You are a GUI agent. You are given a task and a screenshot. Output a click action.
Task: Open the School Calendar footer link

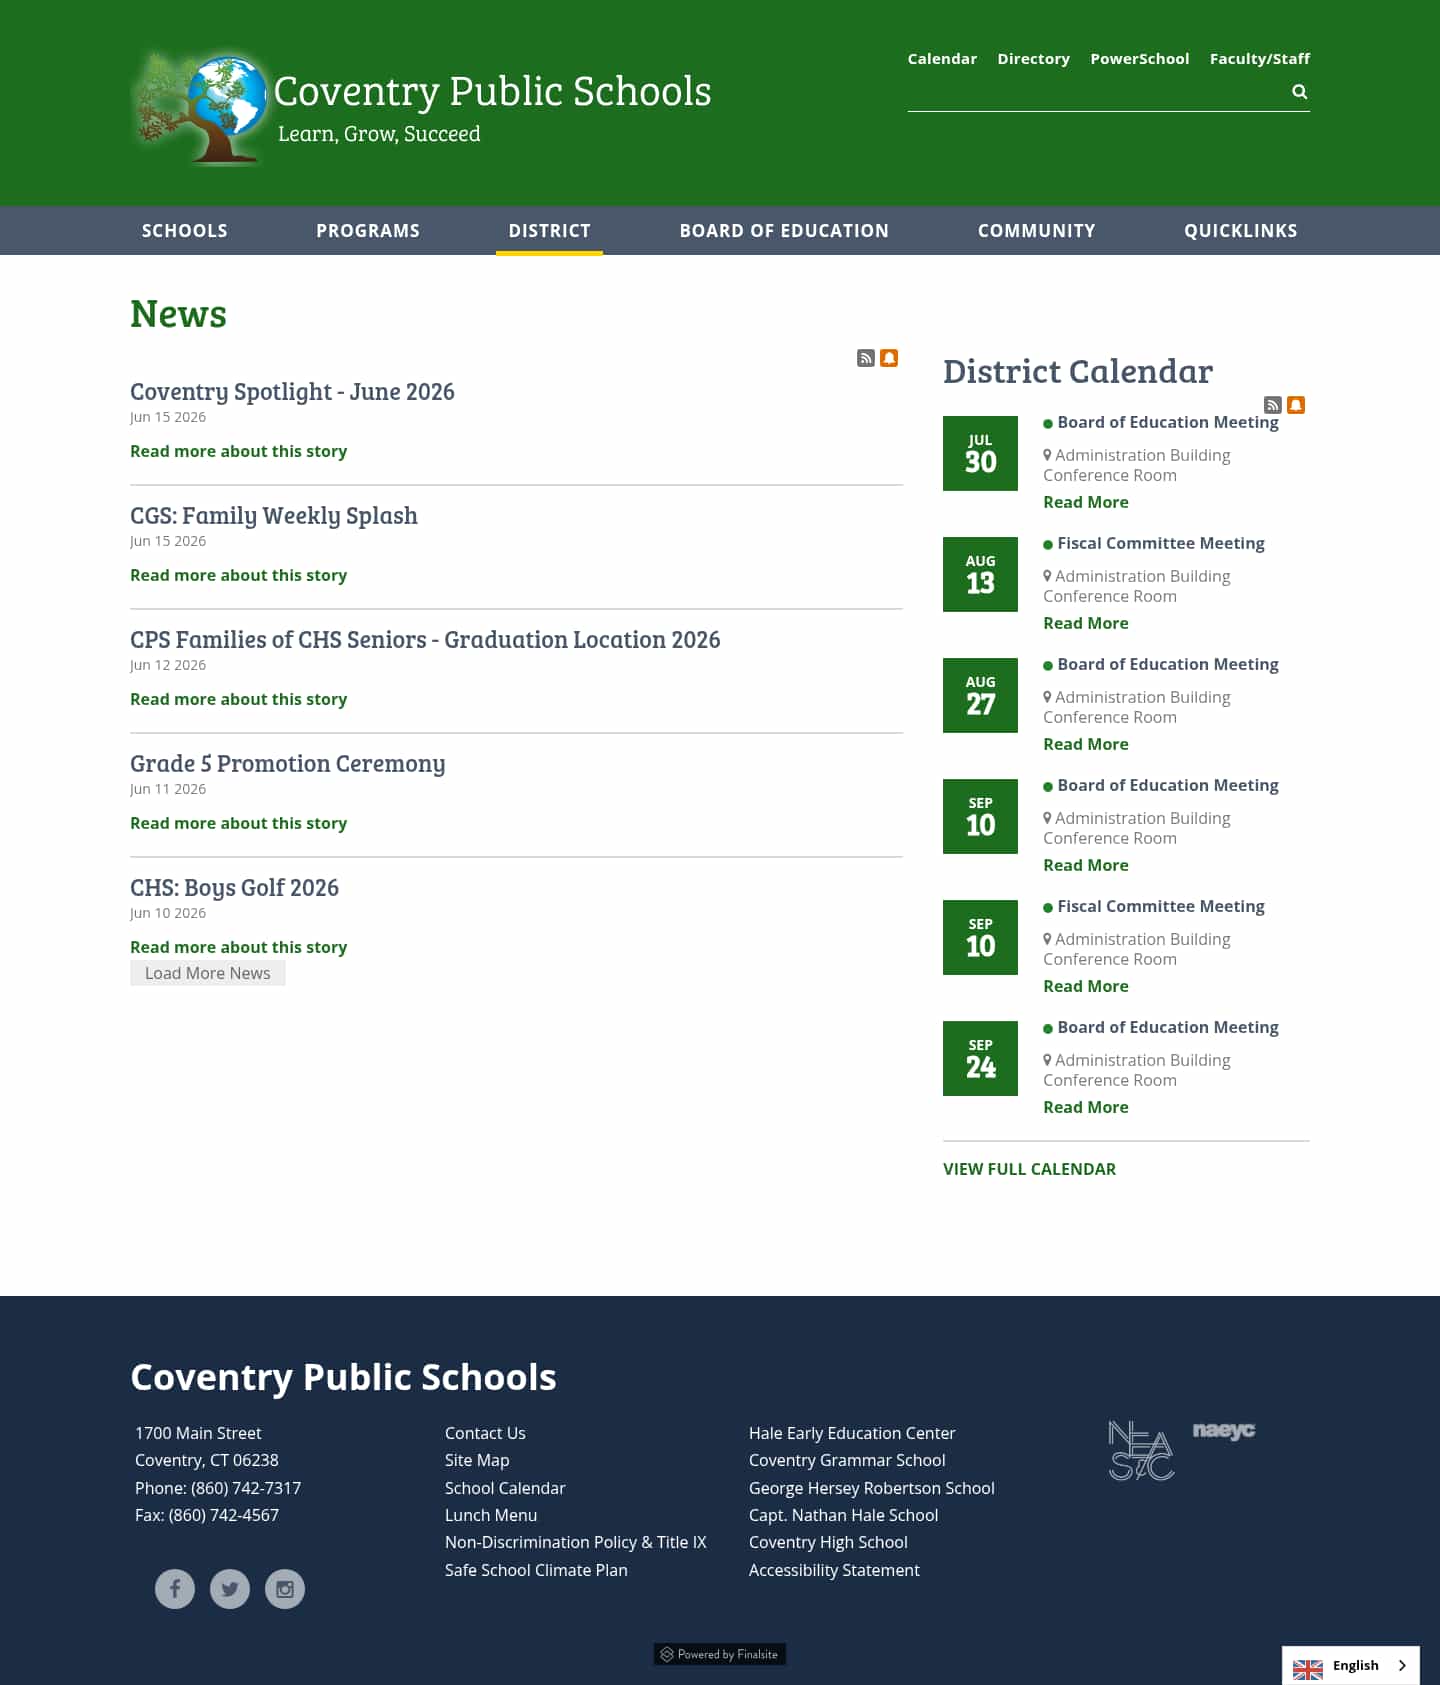tap(505, 1488)
